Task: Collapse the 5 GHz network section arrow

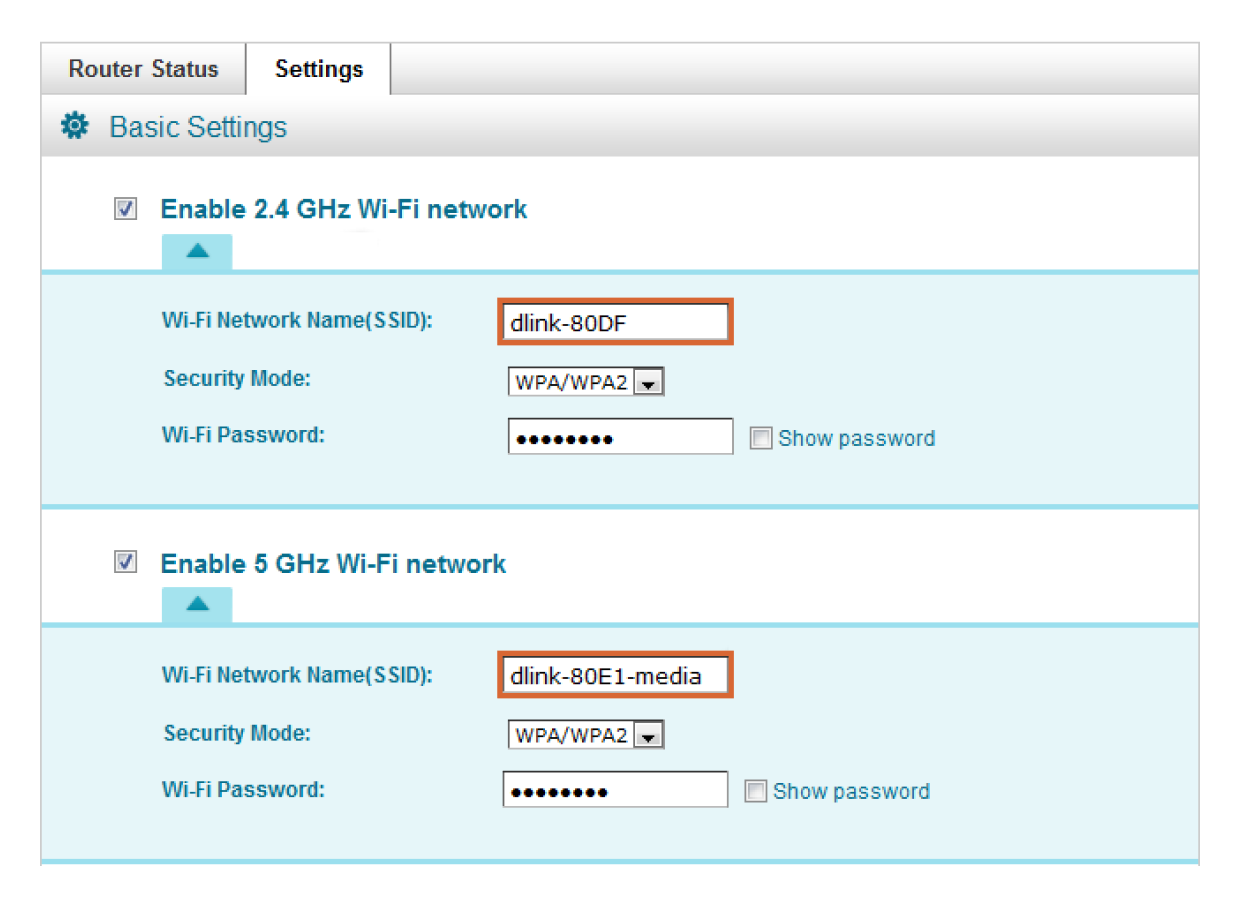Action: [x=197, y=604]
